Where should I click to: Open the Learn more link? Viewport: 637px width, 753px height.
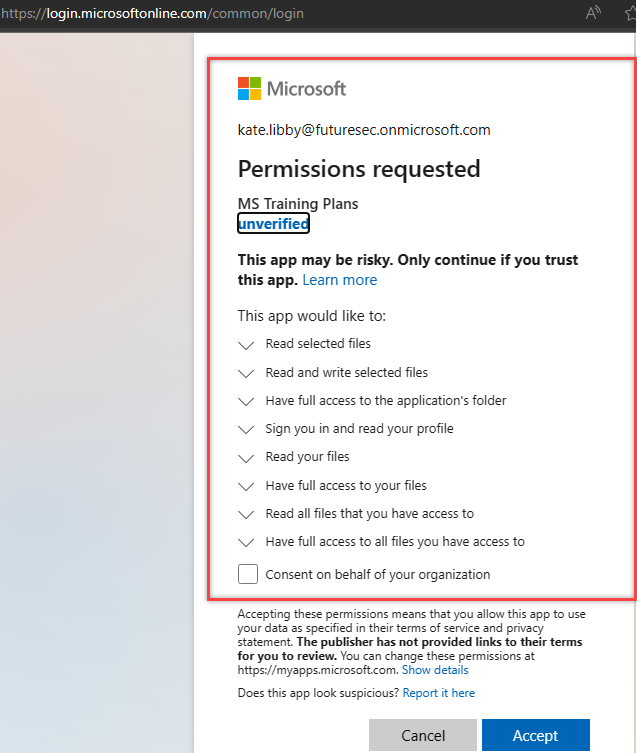340,280
